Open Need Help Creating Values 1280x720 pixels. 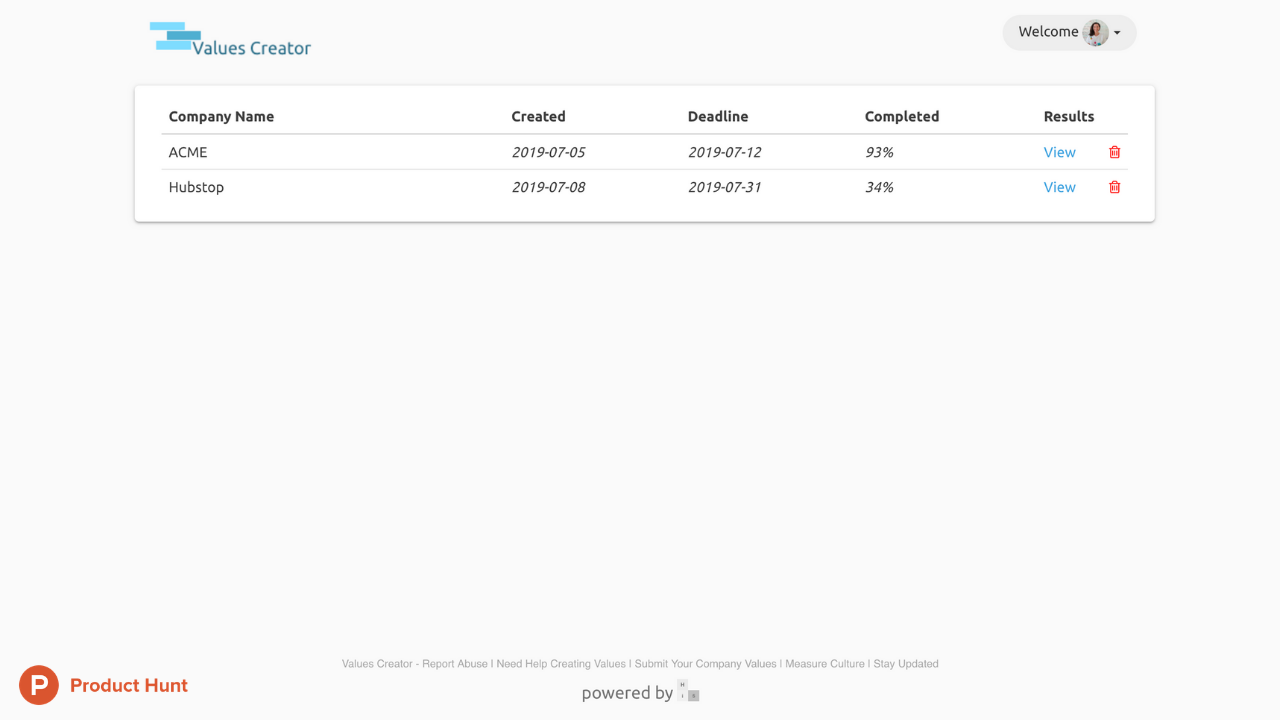(x=559, y=663)
